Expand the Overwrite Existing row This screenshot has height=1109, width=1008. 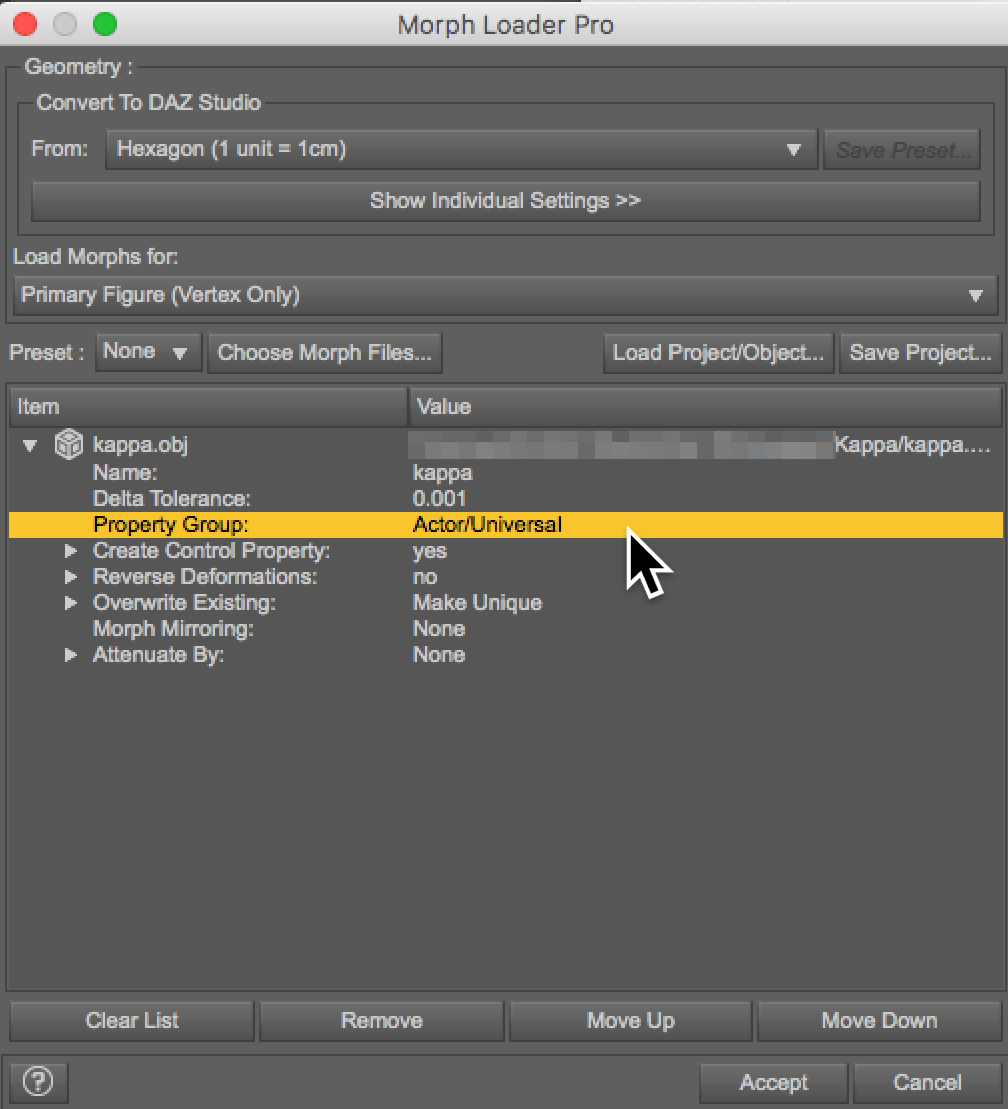click(70, 603)
